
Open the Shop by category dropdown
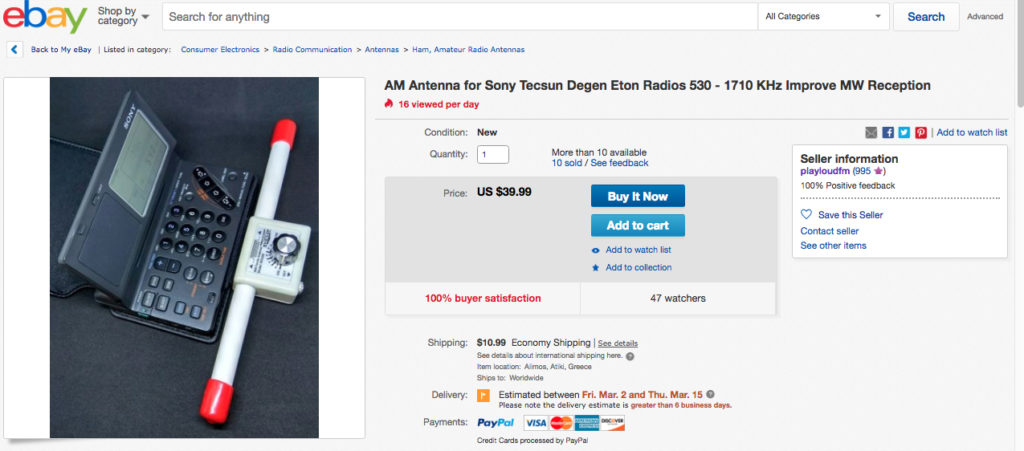click(123, 16)
